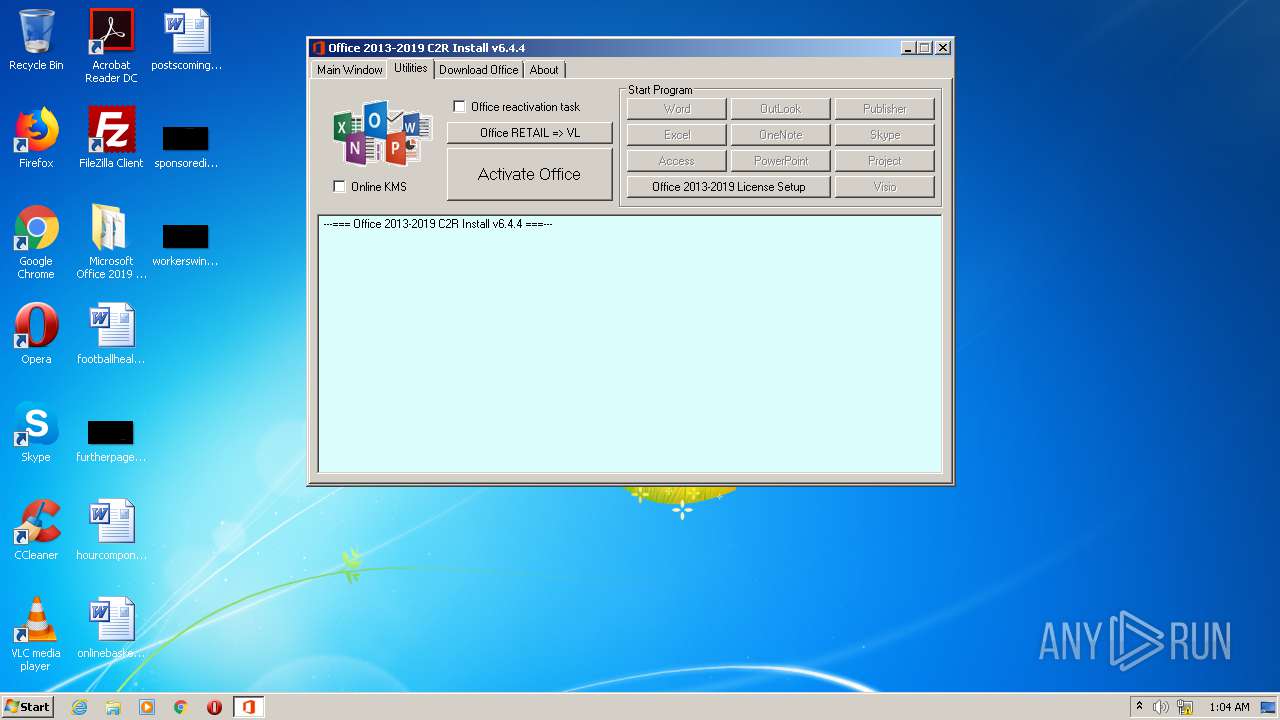Open Internet Explorer from taskbar
Image resolution: width=1280 pixels, height=720 pixels.
(79, 707)
